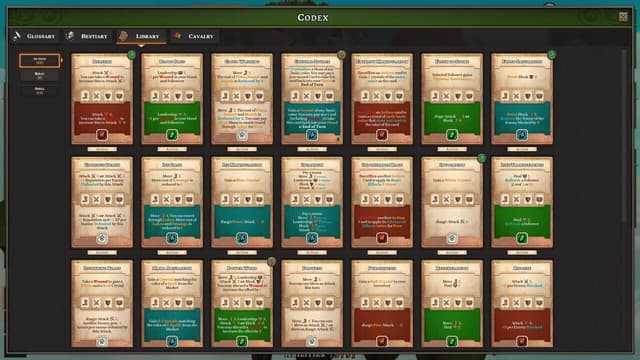Click label button under Leadership per Wound card
Screen dimensions: 640x360
[x=172, y=149]
